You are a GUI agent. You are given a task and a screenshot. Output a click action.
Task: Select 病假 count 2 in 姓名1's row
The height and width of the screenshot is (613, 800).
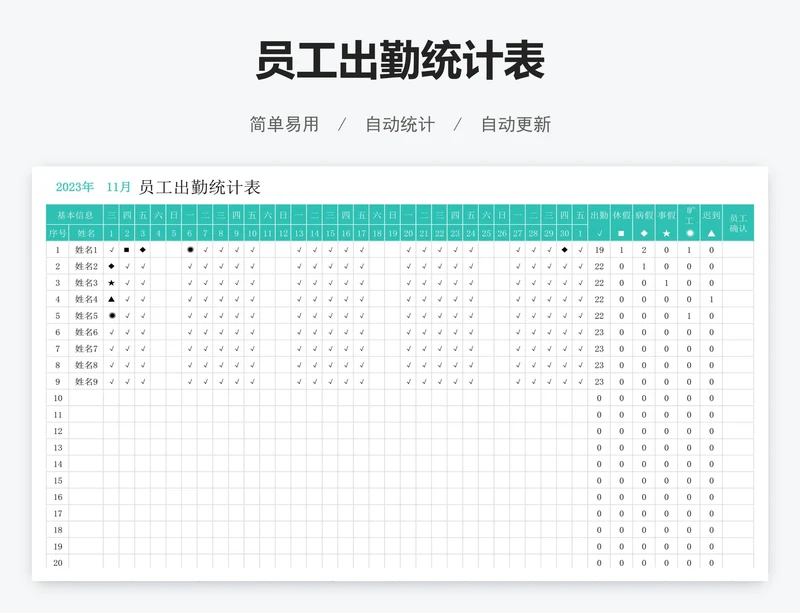(644, 250)
